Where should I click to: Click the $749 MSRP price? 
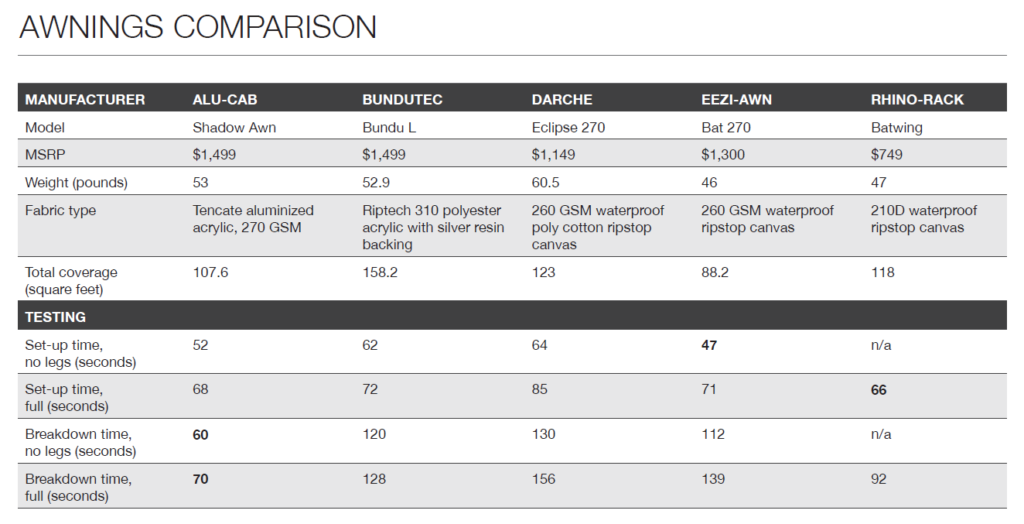[887, 155]
